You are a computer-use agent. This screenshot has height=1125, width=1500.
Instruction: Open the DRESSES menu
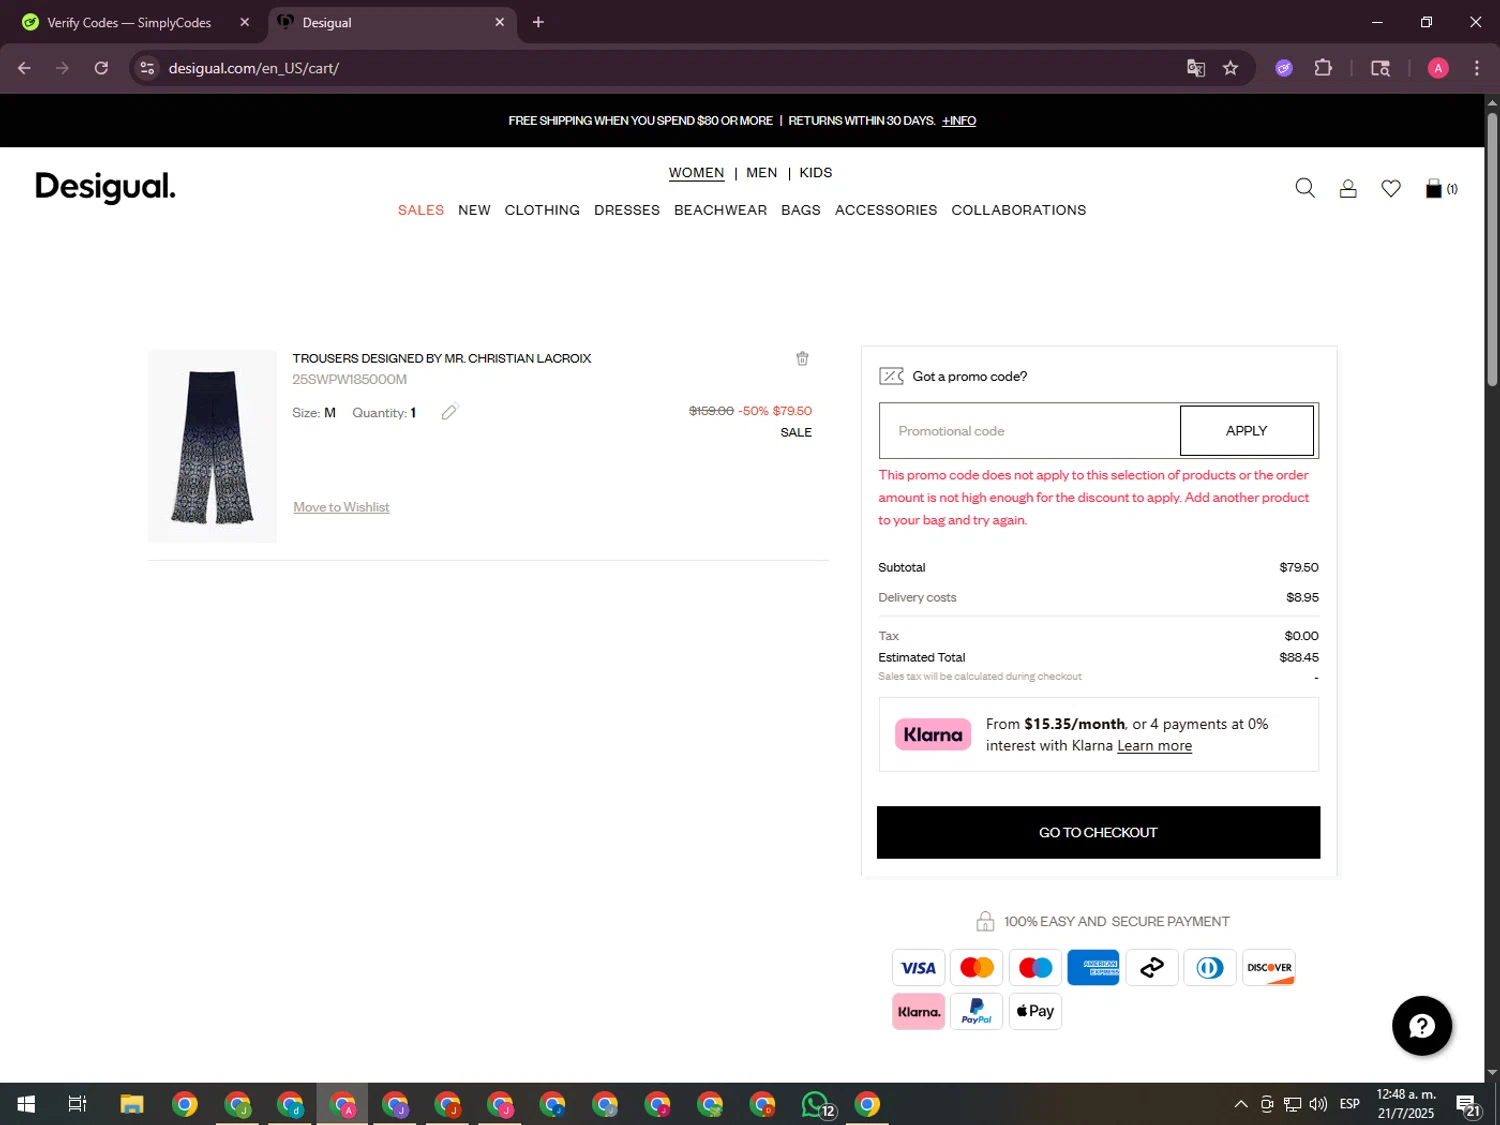[x=627, y=210]
